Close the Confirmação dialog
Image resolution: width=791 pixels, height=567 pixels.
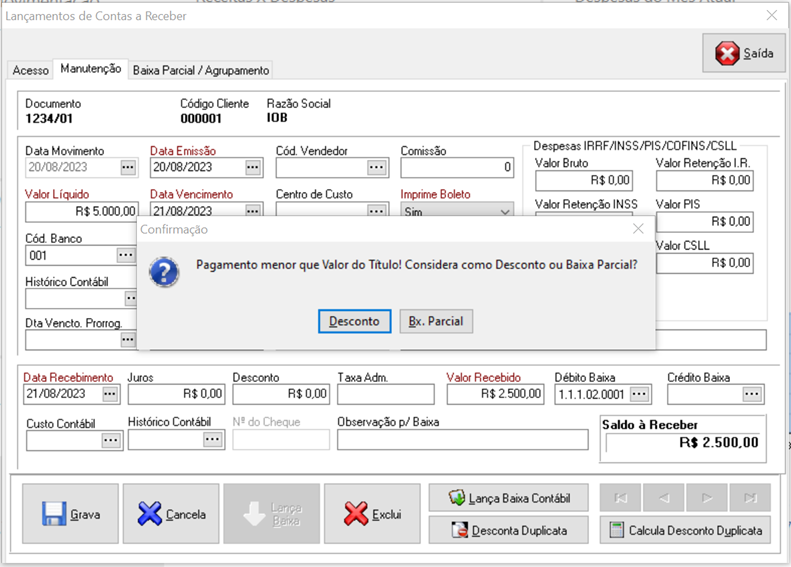[638, 229]
